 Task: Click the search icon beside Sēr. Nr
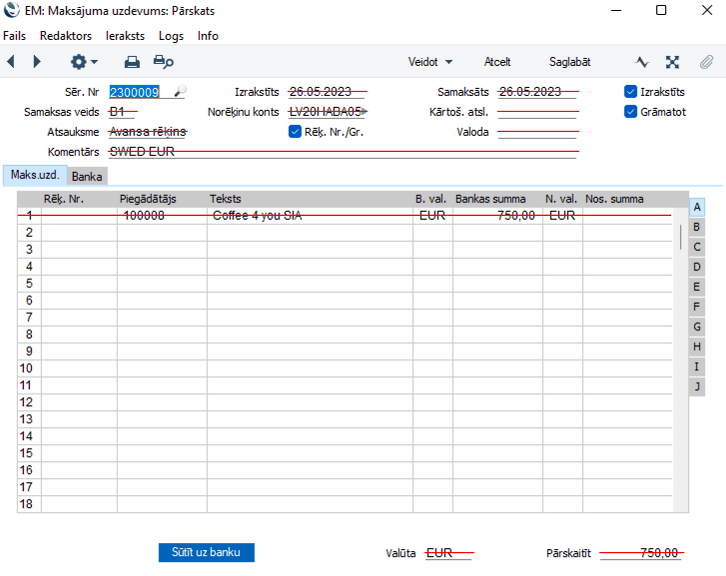180,92
